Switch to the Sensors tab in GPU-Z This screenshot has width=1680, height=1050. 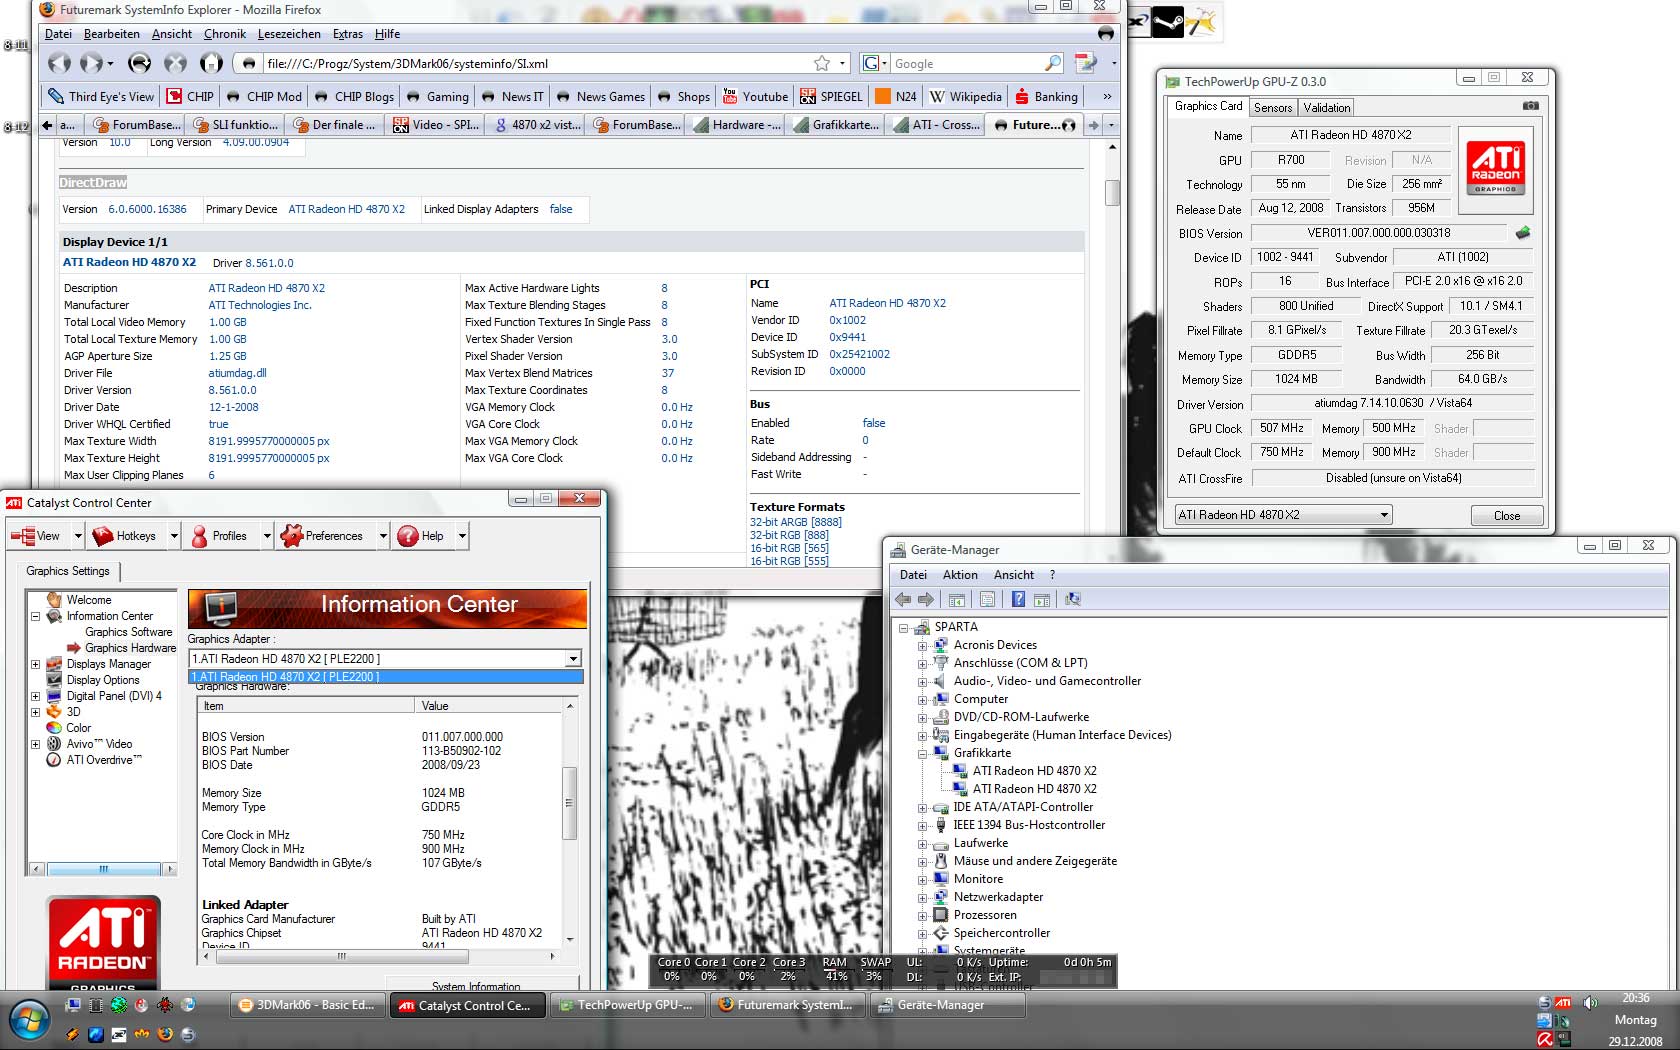tap(1273, 107)
